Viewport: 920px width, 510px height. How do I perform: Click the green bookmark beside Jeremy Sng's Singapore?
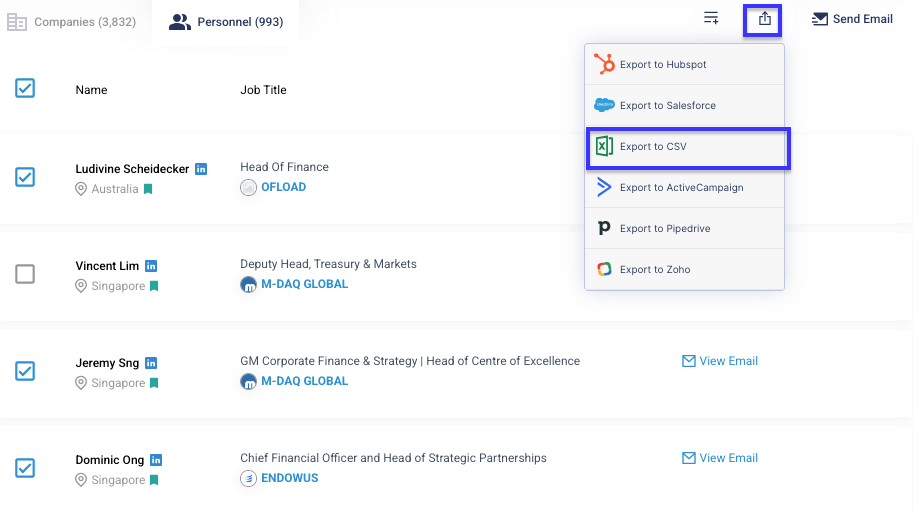[x=154, y=383]
